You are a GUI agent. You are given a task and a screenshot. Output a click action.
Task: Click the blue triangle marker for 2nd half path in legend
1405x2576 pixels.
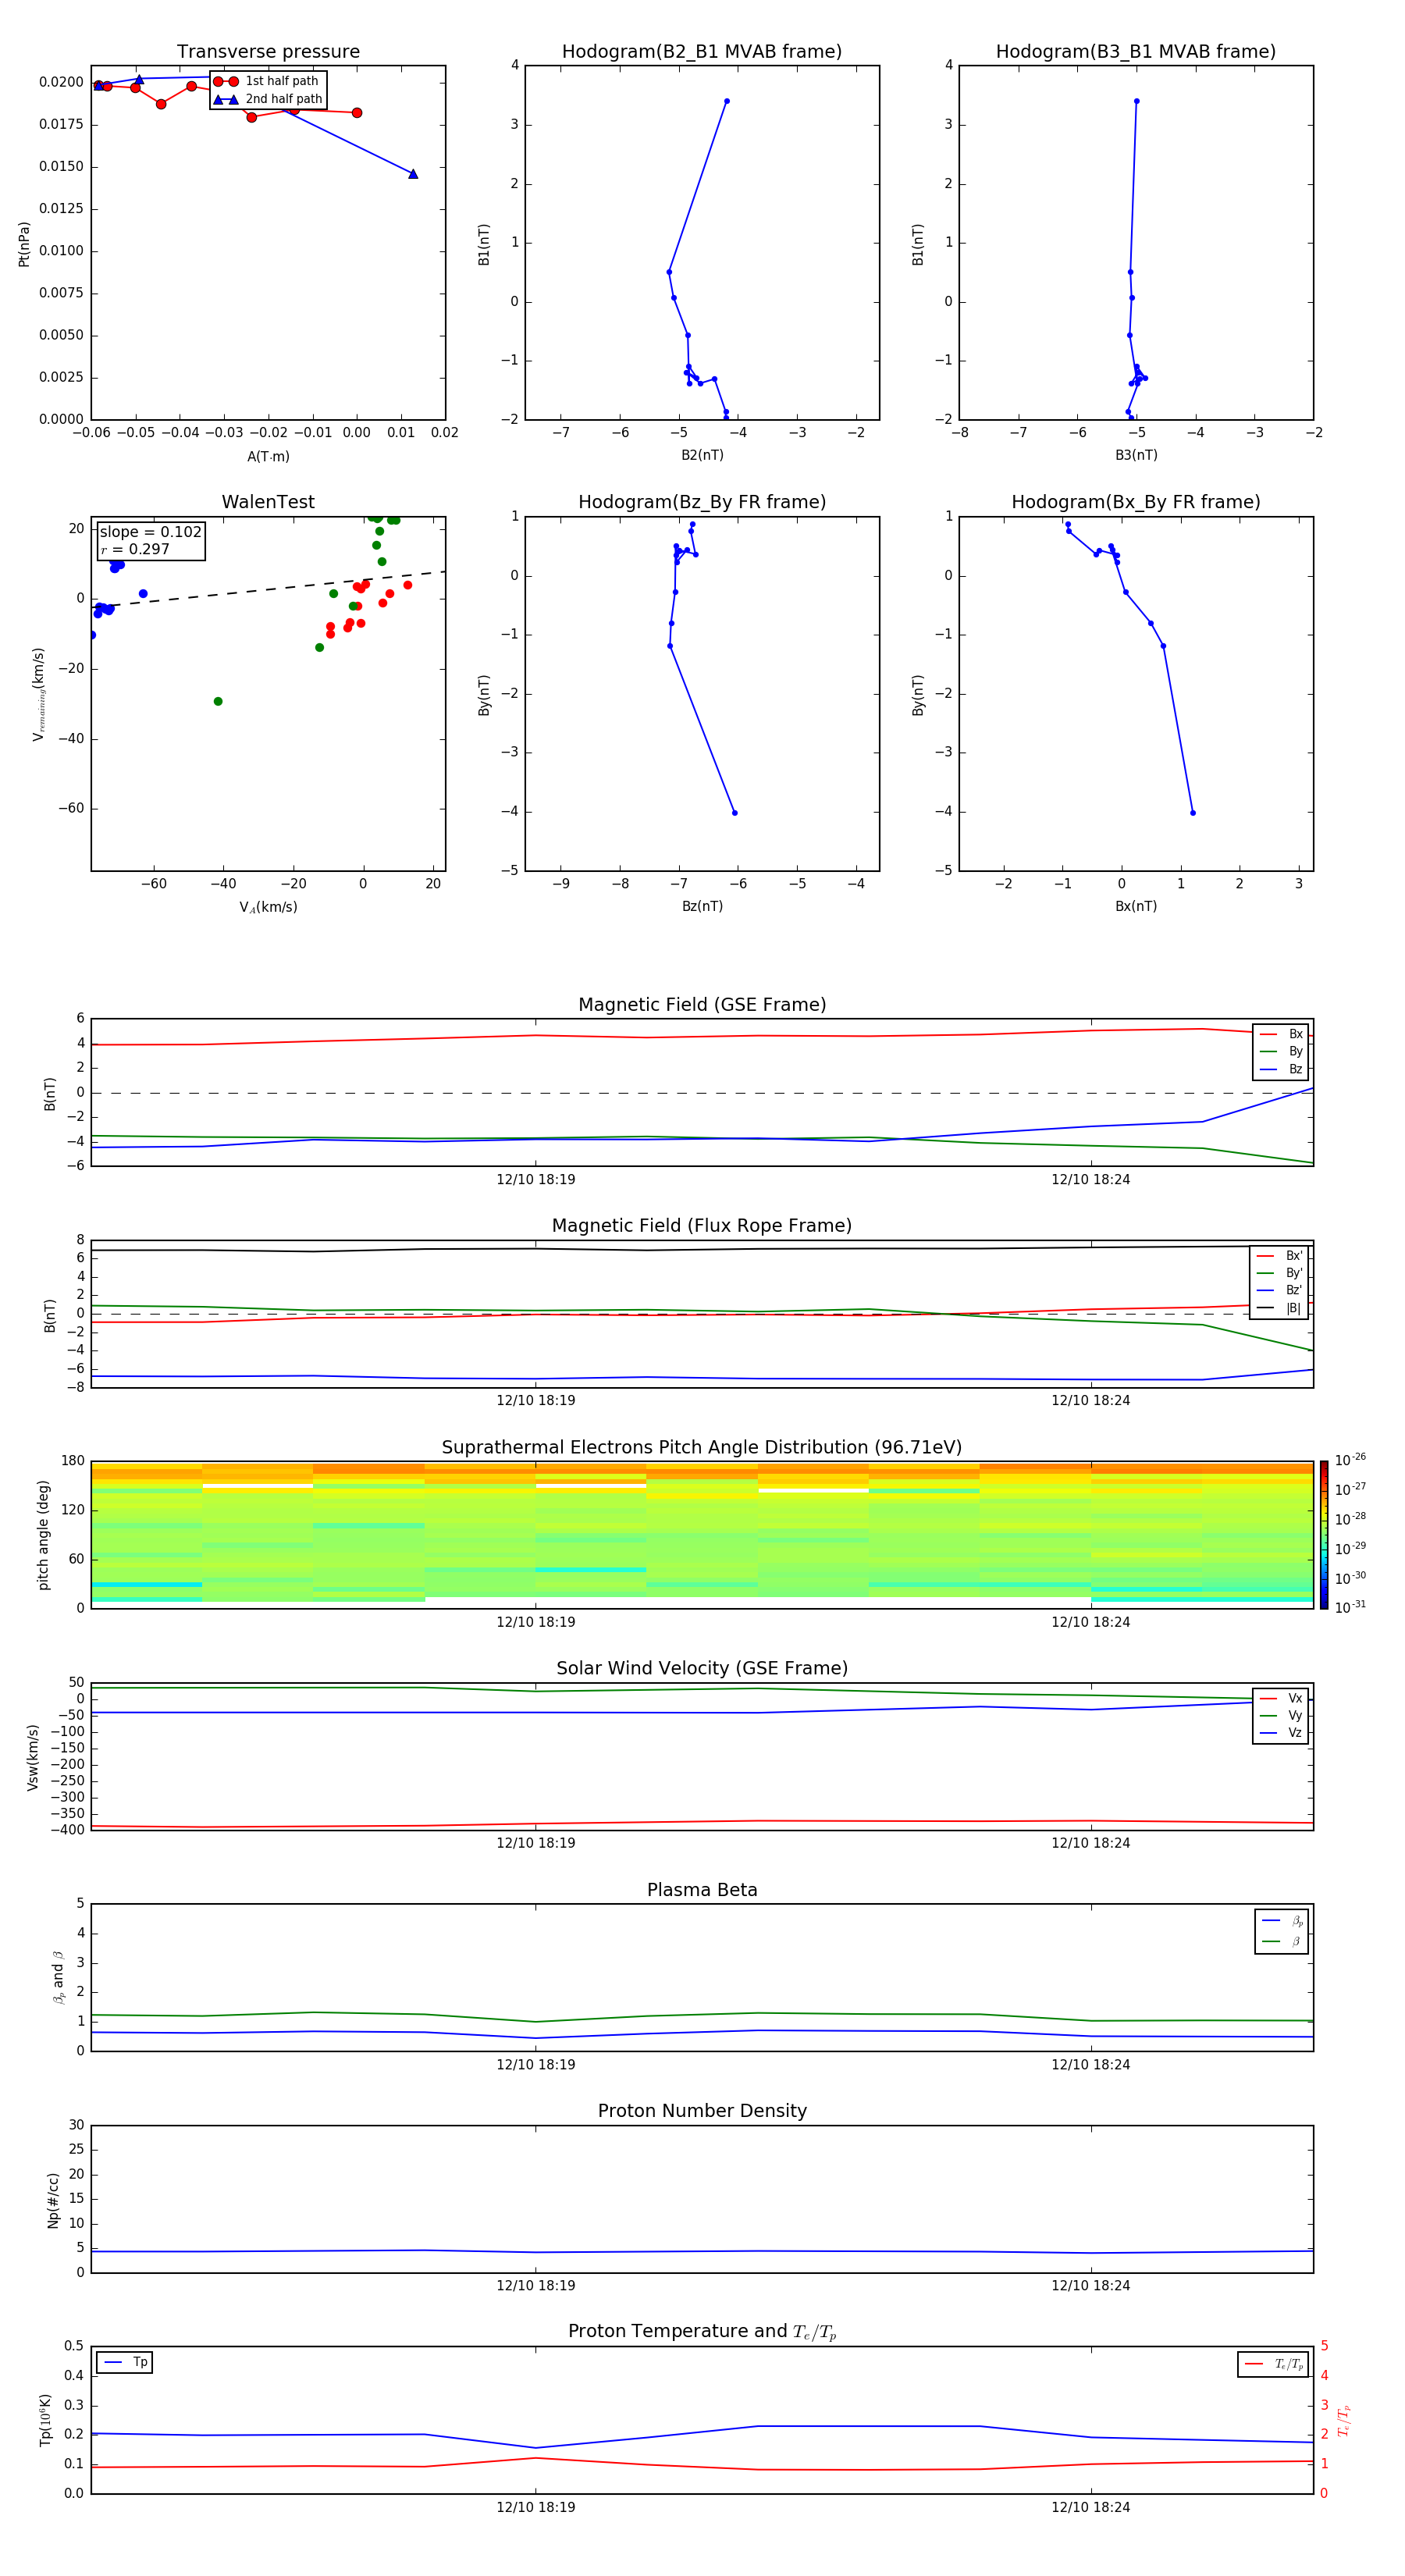click(x=225, y=99)
